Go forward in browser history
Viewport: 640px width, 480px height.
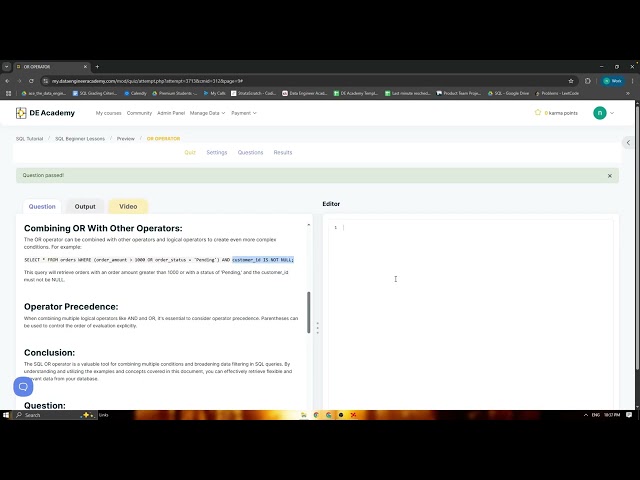(x=19, y=81)
